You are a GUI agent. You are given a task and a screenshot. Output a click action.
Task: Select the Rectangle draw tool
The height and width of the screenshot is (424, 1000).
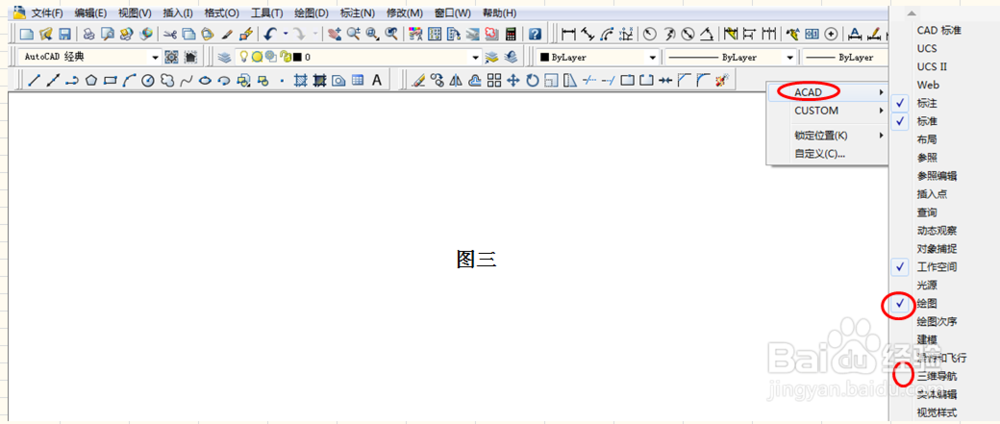110,80
